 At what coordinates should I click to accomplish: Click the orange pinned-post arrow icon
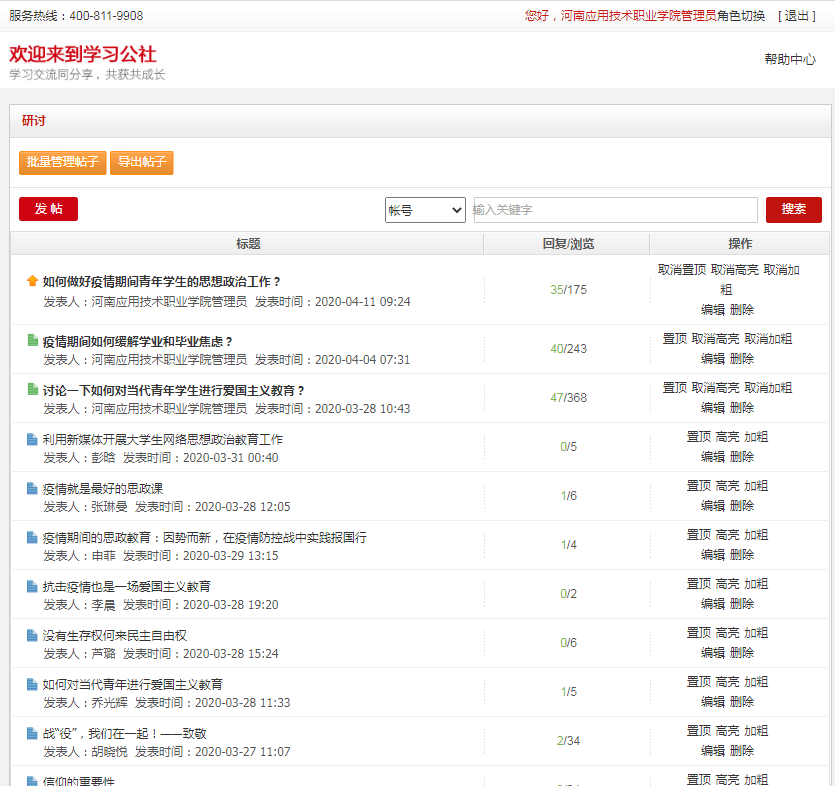tap(32, 281)
